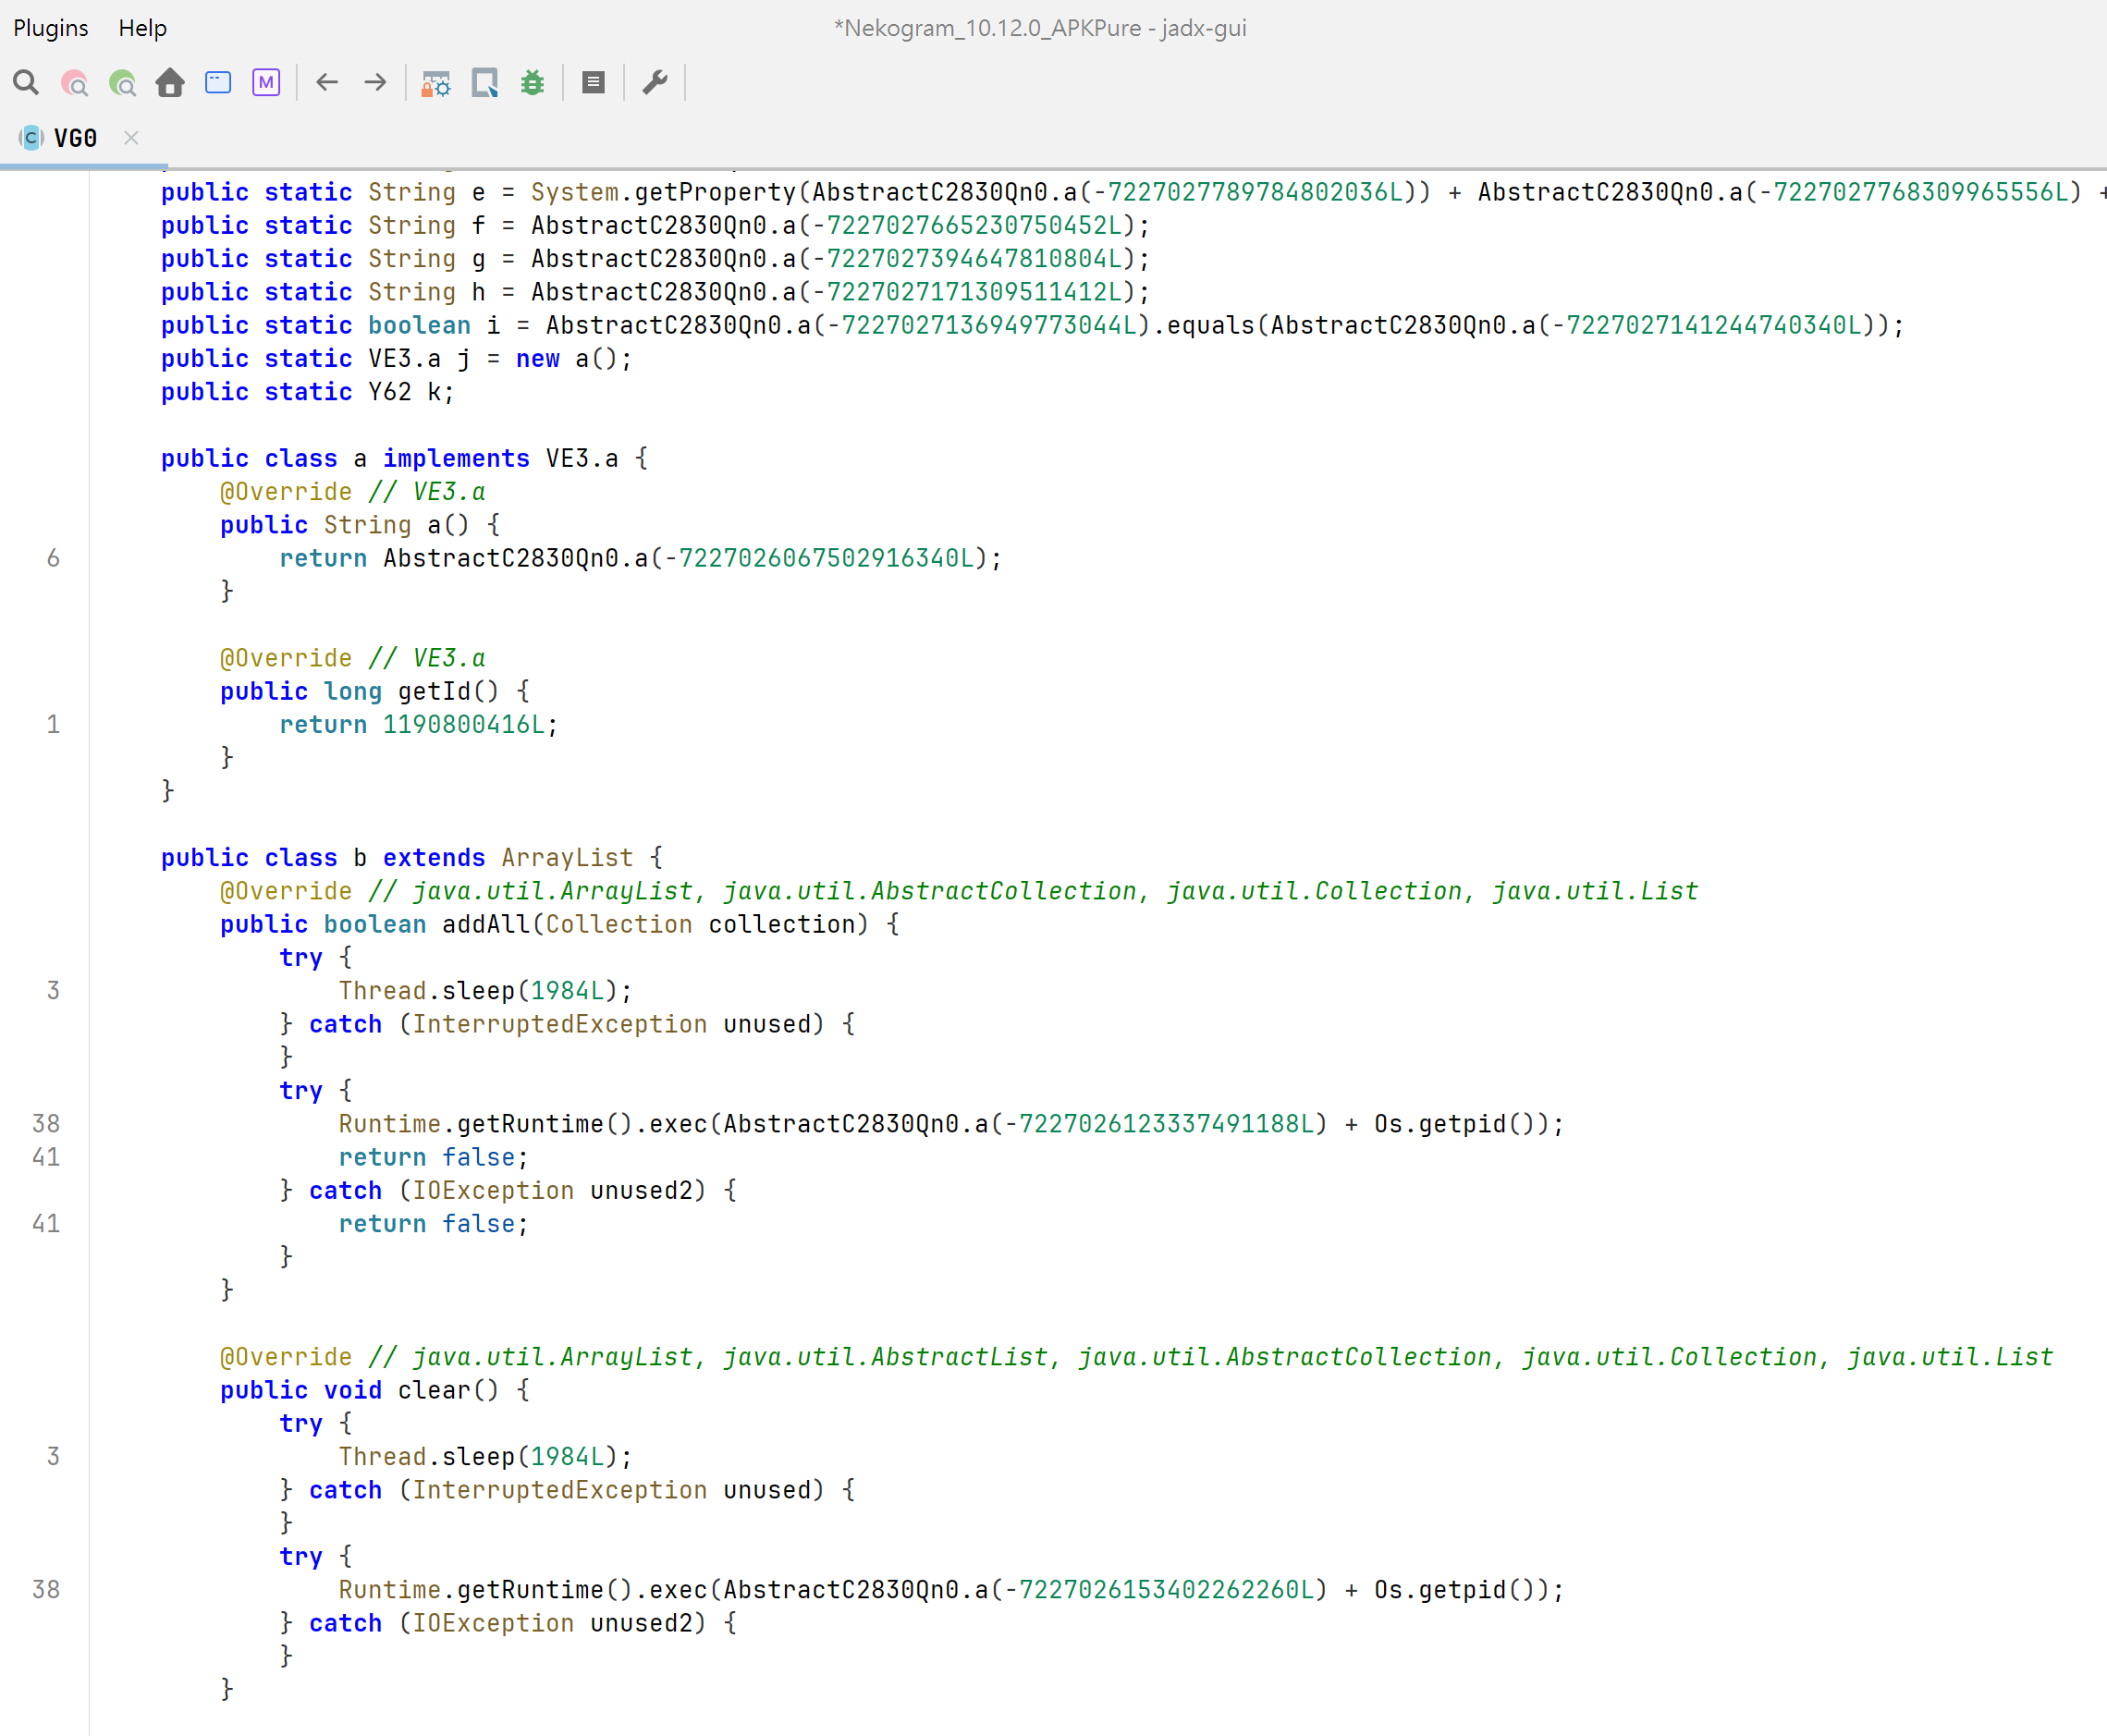Open AndroidManifest with the purple M icon
This screenshot has height=1736, width=2107.
[266, 83]
